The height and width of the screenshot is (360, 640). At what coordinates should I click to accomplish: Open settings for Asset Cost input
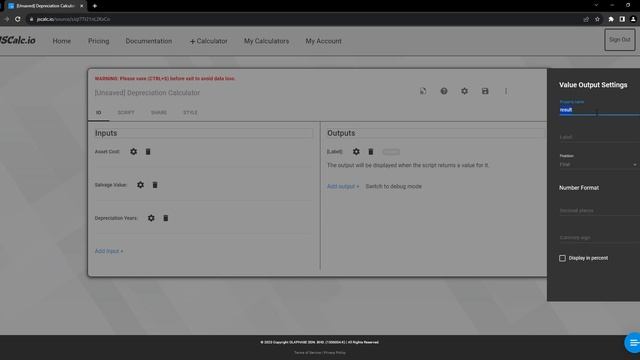pyautogui.click(x=133, y=151)
